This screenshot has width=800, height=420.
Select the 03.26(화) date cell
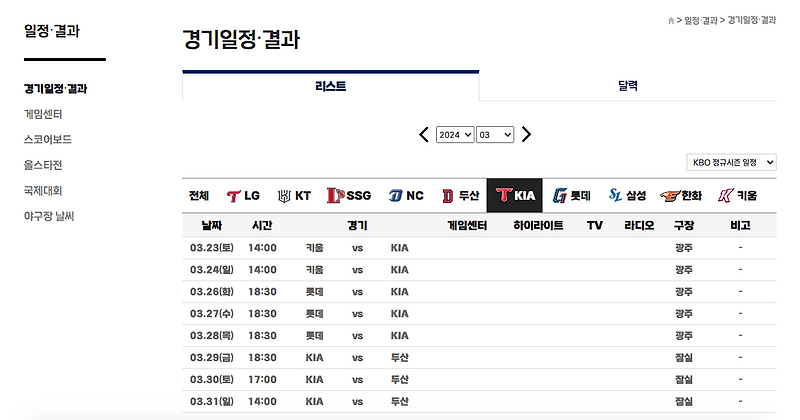click(212, 292)
